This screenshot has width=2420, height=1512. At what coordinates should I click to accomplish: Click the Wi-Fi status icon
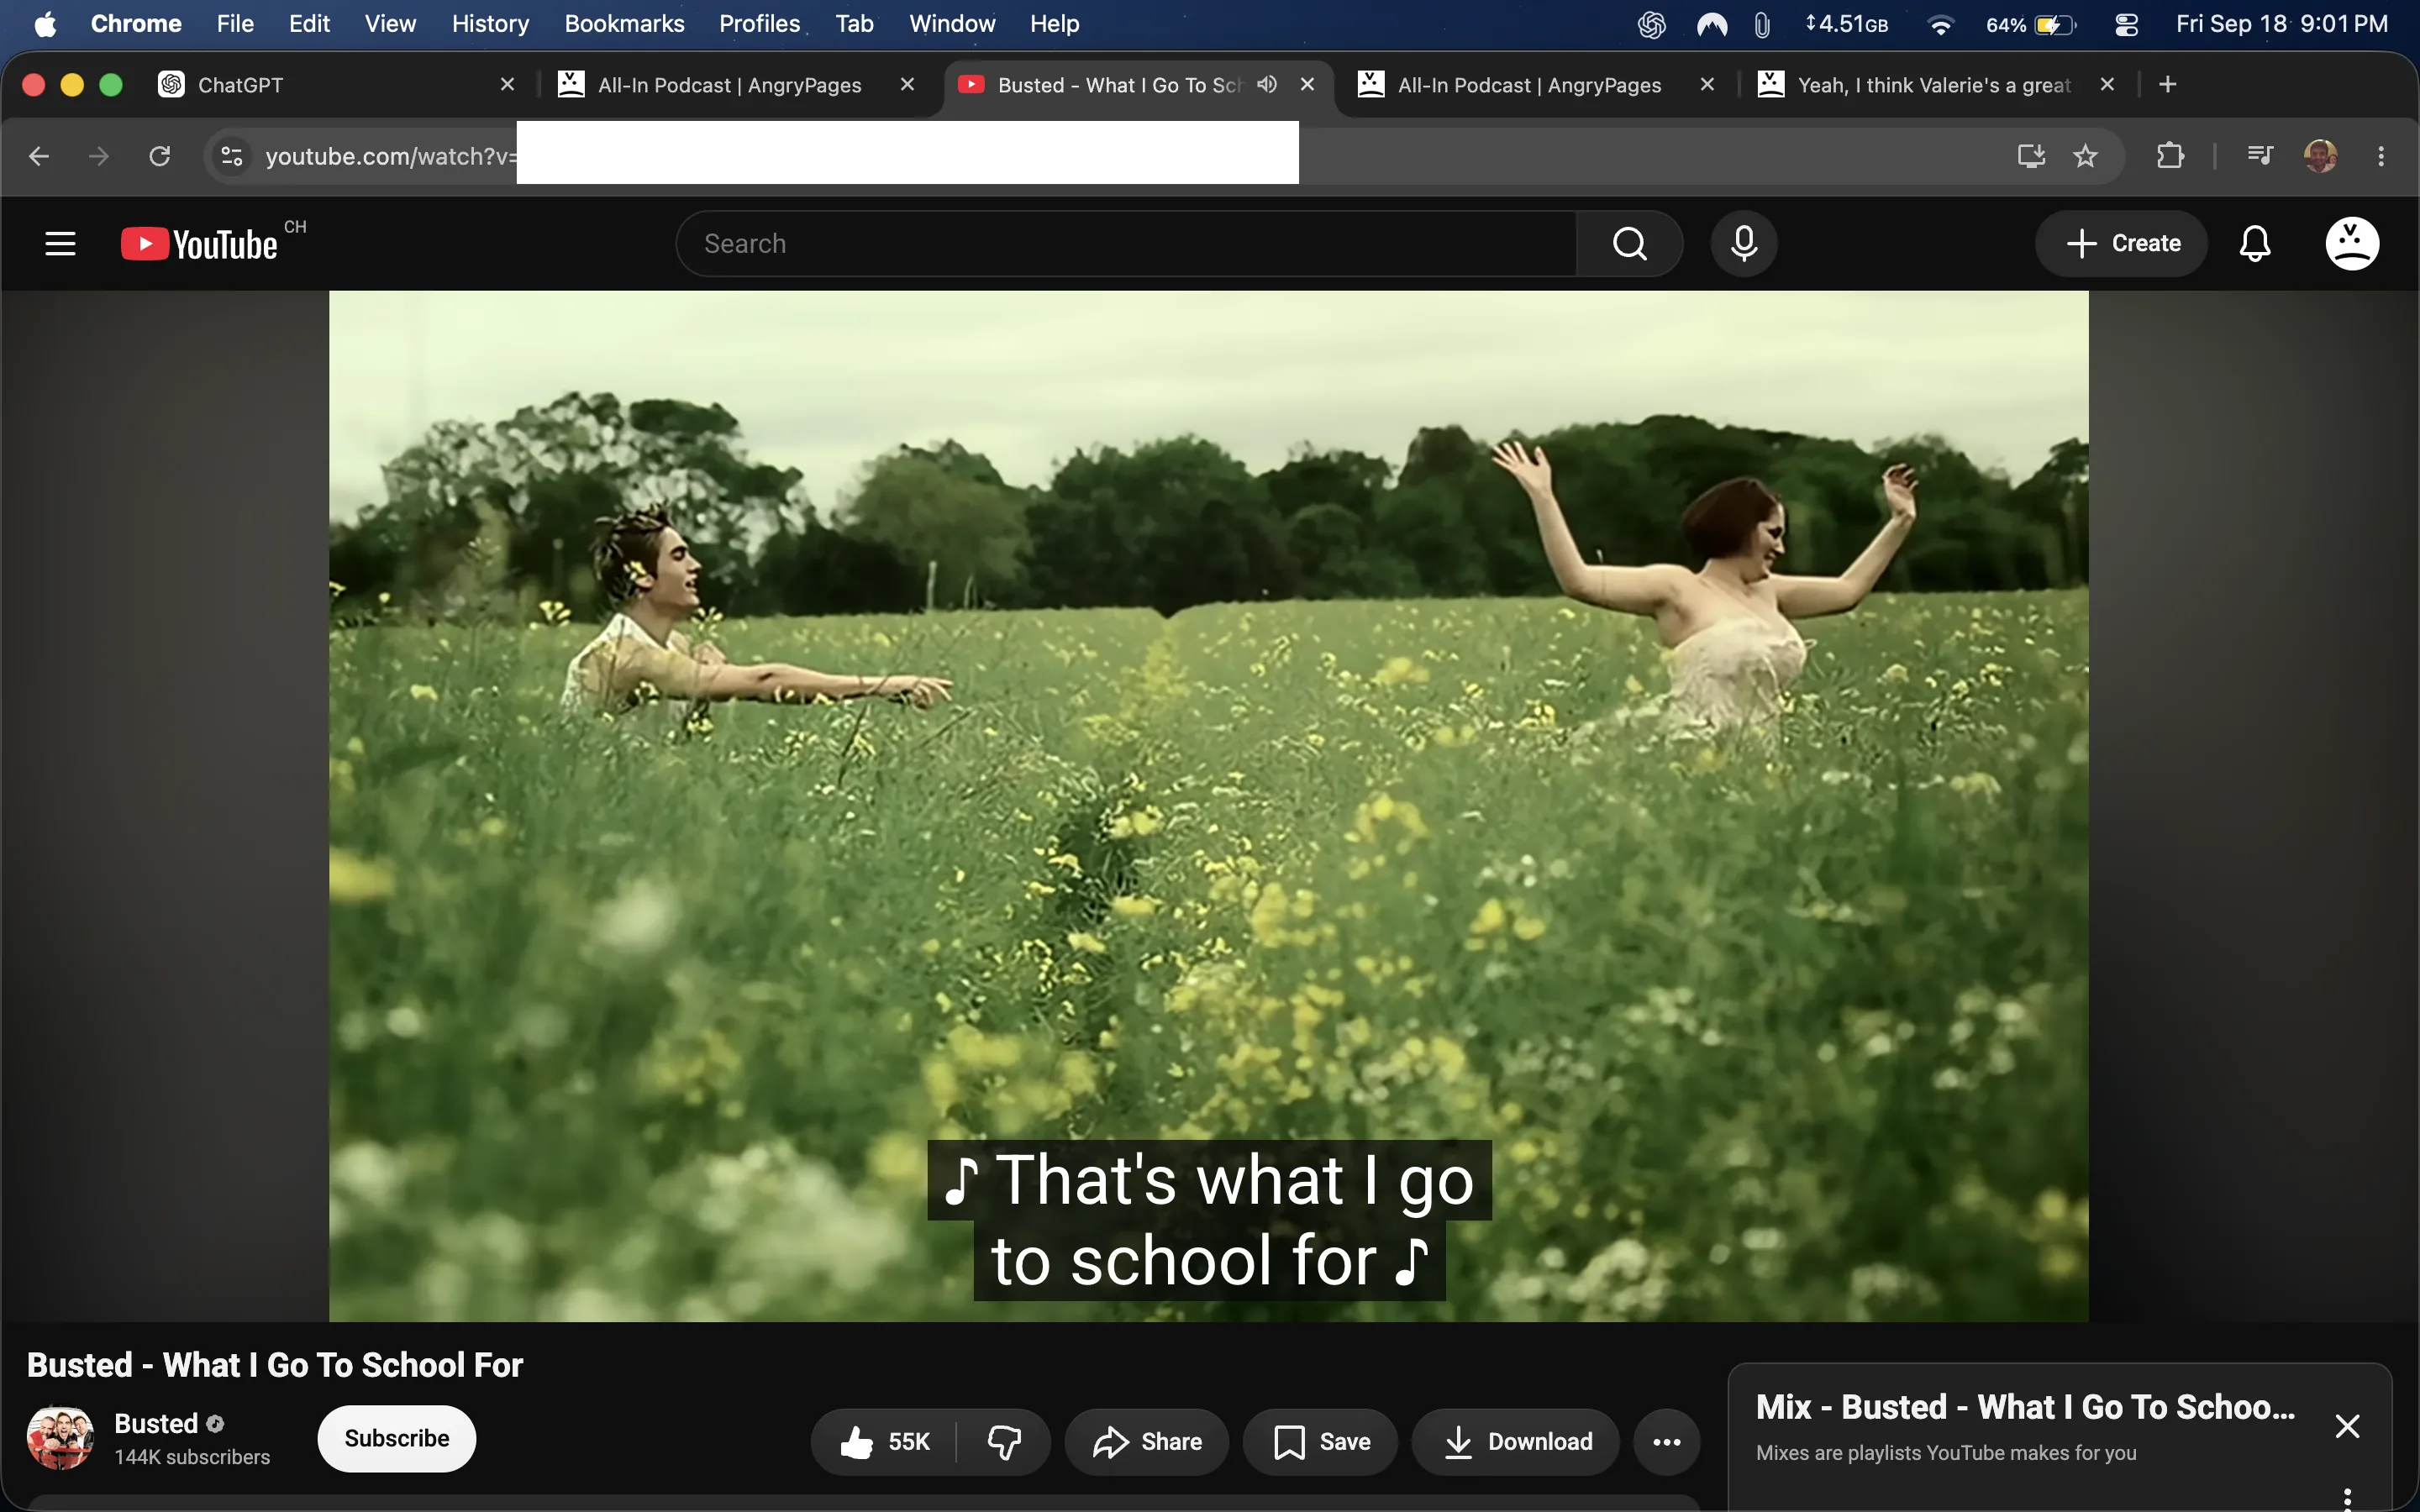pos(1940,25)
